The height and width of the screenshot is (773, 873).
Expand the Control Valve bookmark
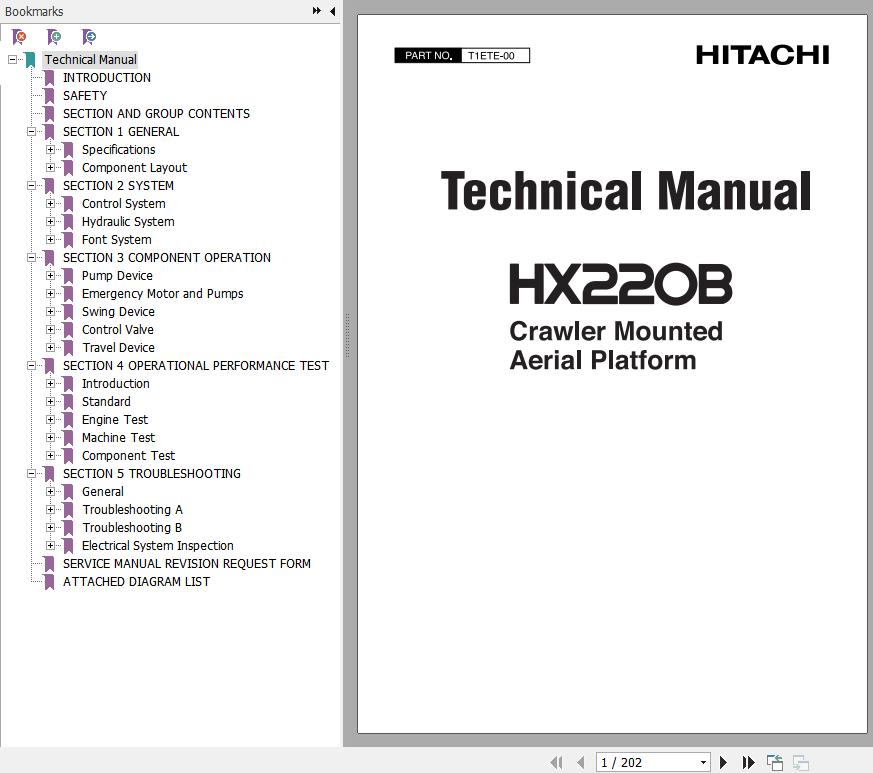(x=50, y=329)
